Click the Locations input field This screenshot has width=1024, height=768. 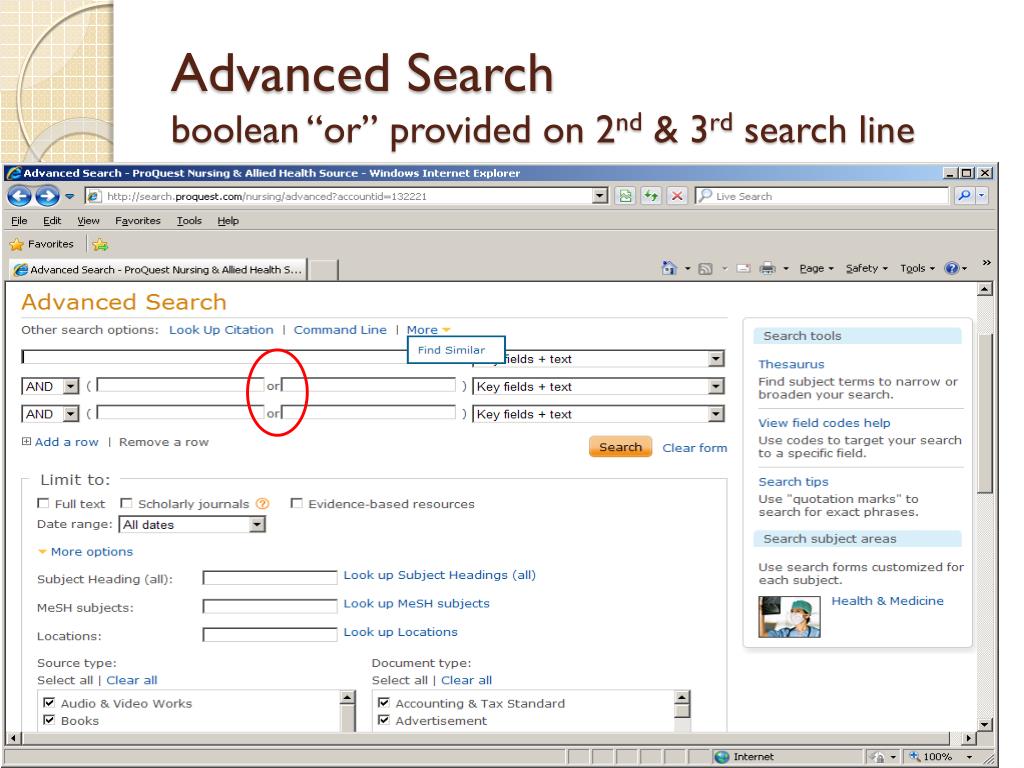click(x=270, y=635)
